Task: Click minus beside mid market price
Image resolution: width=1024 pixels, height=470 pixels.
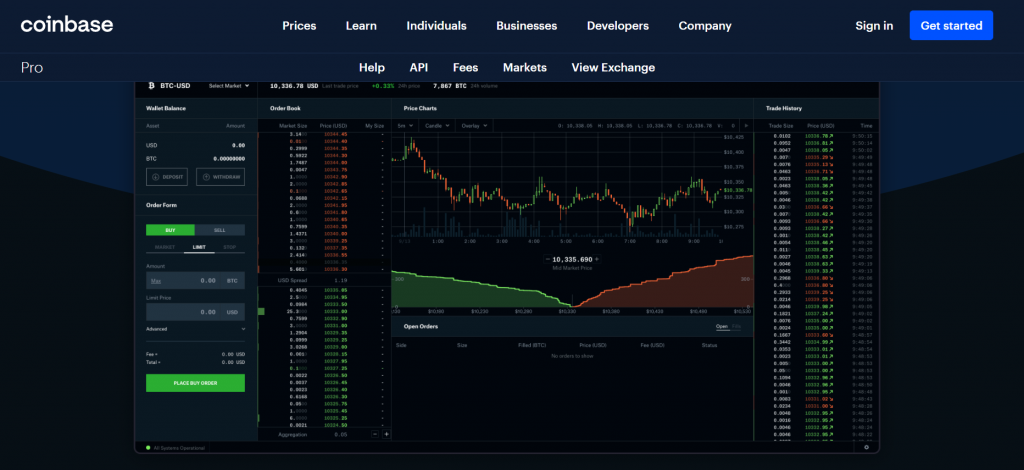Action: click(547, 259)
